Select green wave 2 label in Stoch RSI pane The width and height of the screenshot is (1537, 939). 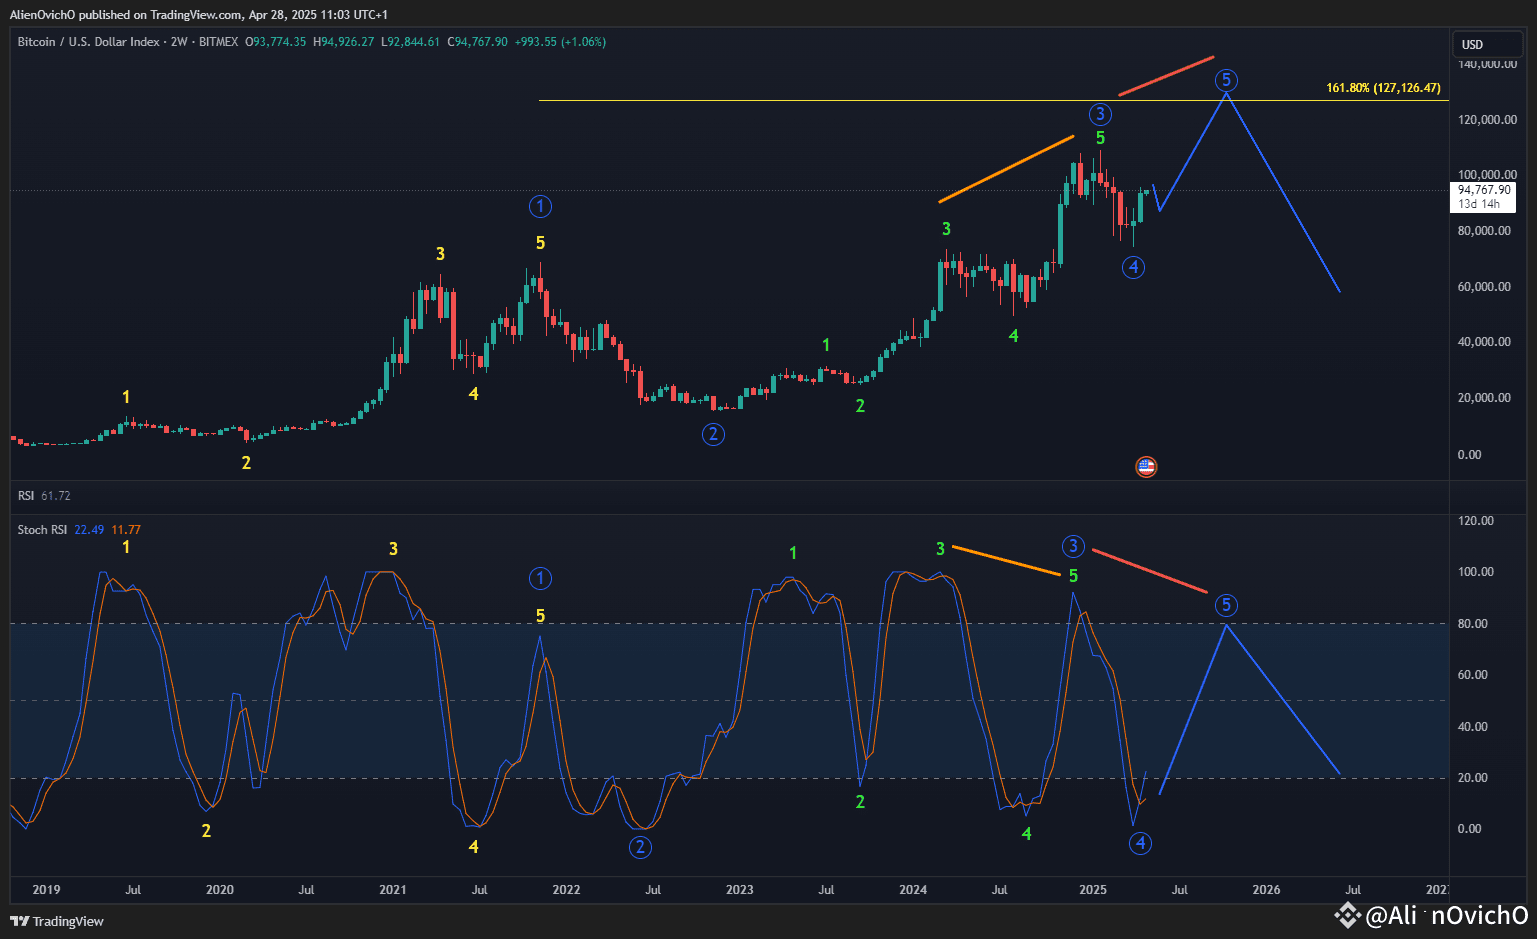[860, 802]
